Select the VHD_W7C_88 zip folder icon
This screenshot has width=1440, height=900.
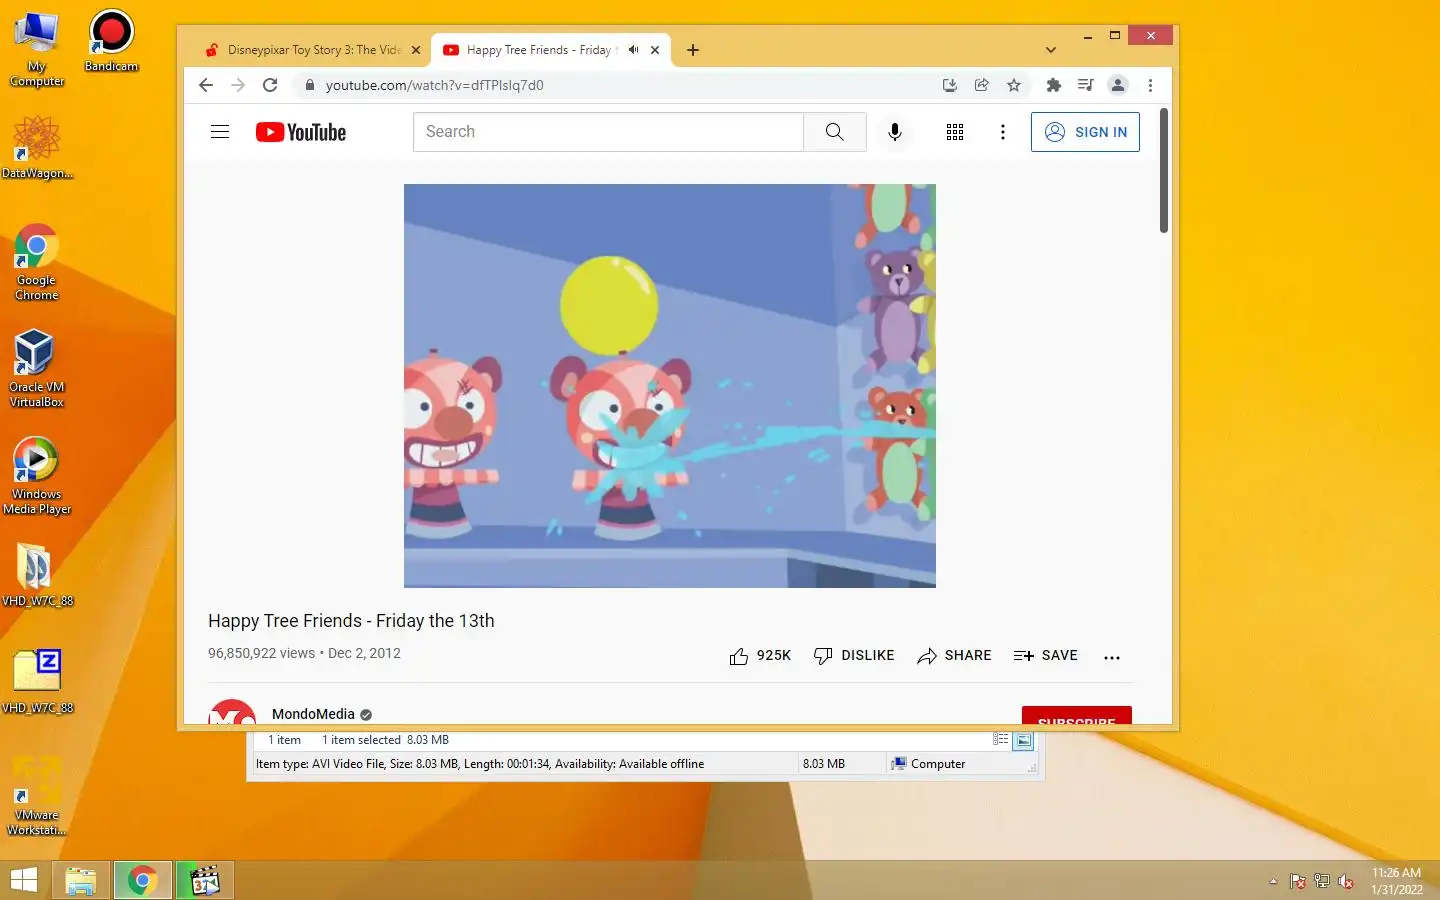pos(37,682)
